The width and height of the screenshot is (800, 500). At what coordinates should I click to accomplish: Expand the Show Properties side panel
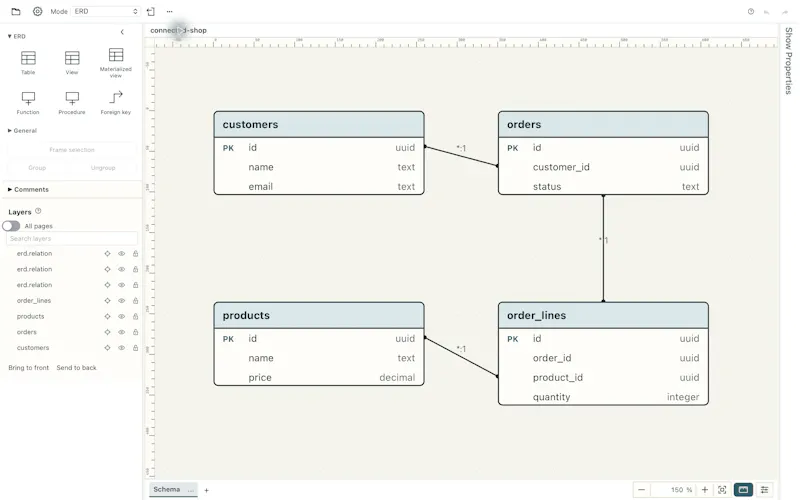coord(789,61)
